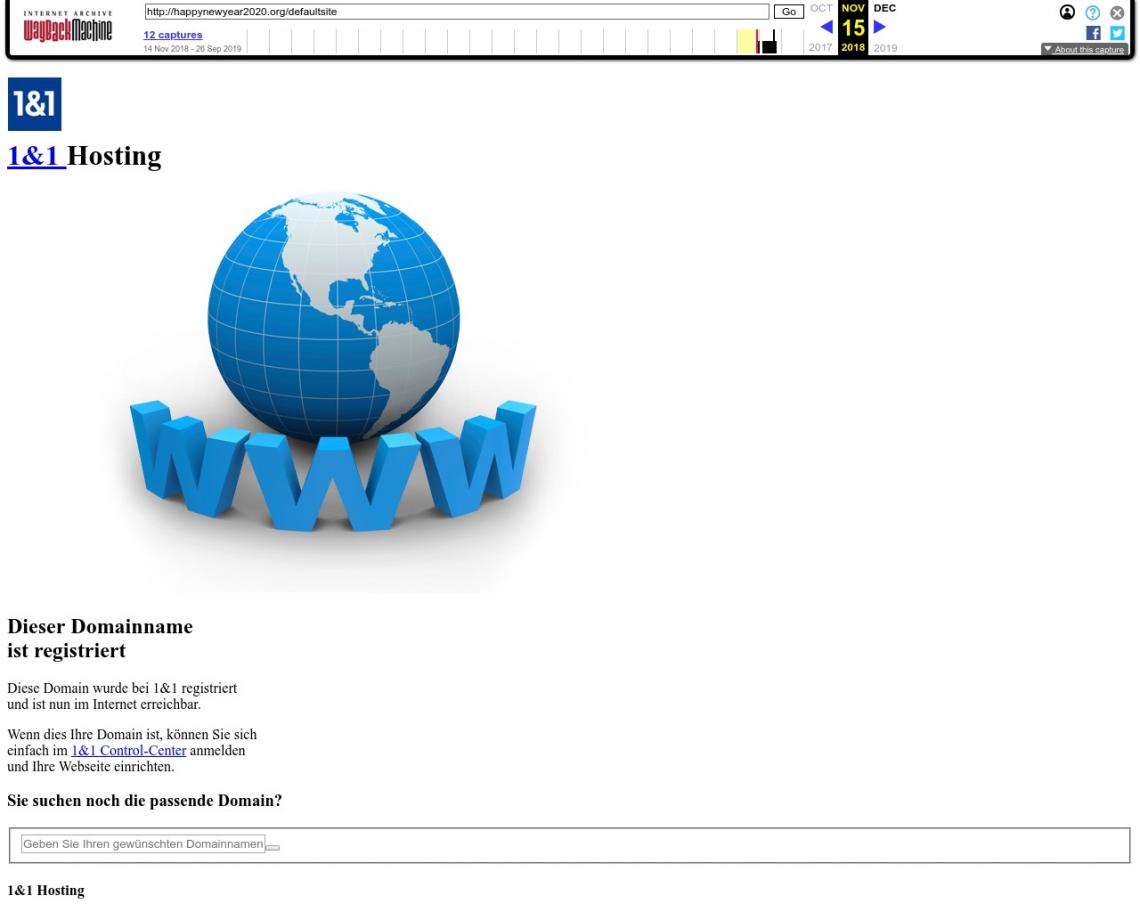Click the 1&1 logo image

tap(34, 104)
